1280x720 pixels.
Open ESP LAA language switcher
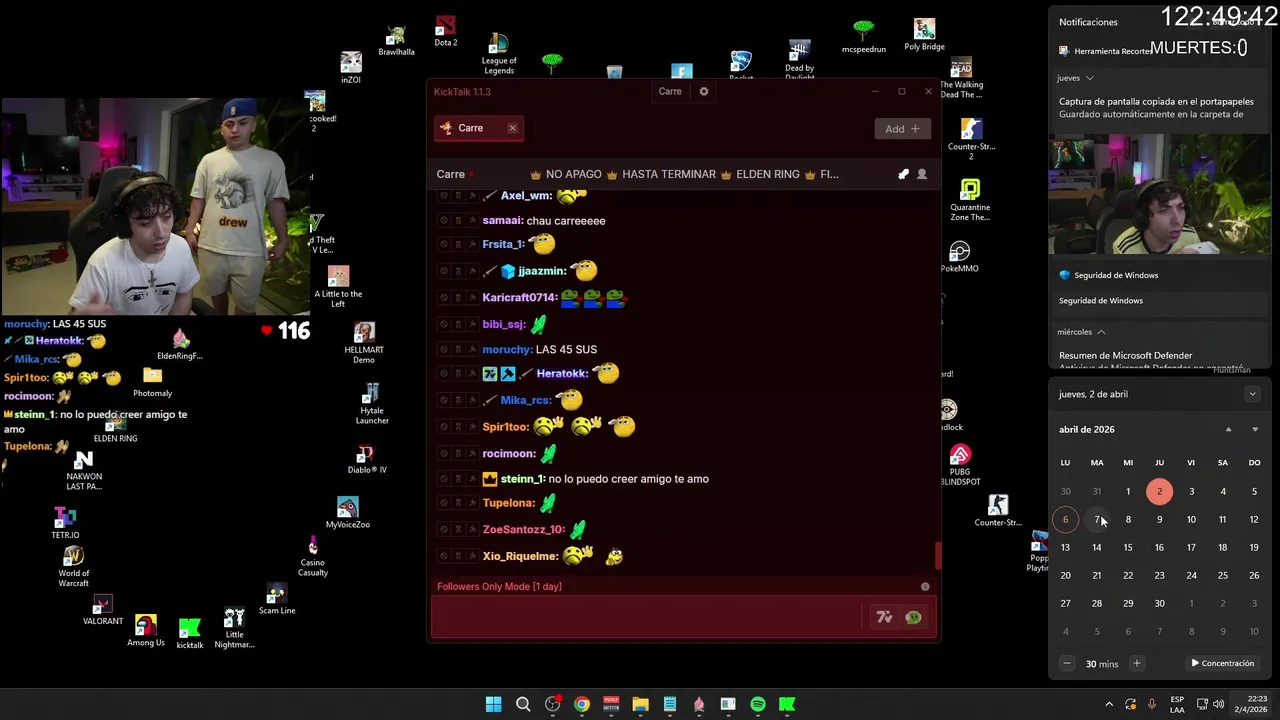click(x=1177, y=704)
